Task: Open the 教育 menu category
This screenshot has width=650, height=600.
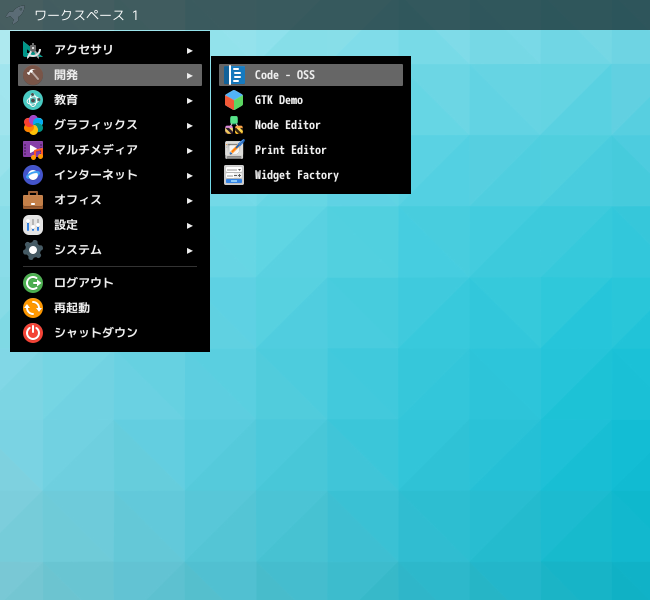Action: click(66, 100)
